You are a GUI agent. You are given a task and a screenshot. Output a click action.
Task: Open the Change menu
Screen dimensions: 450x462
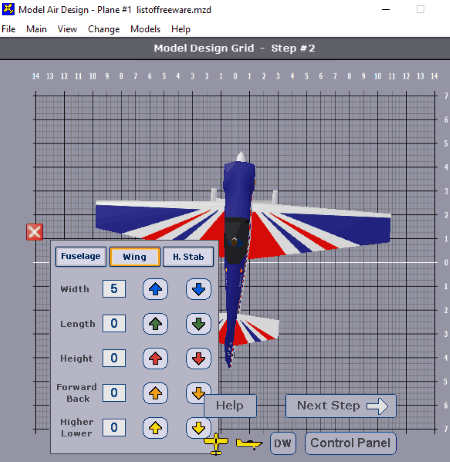(104, 29)
